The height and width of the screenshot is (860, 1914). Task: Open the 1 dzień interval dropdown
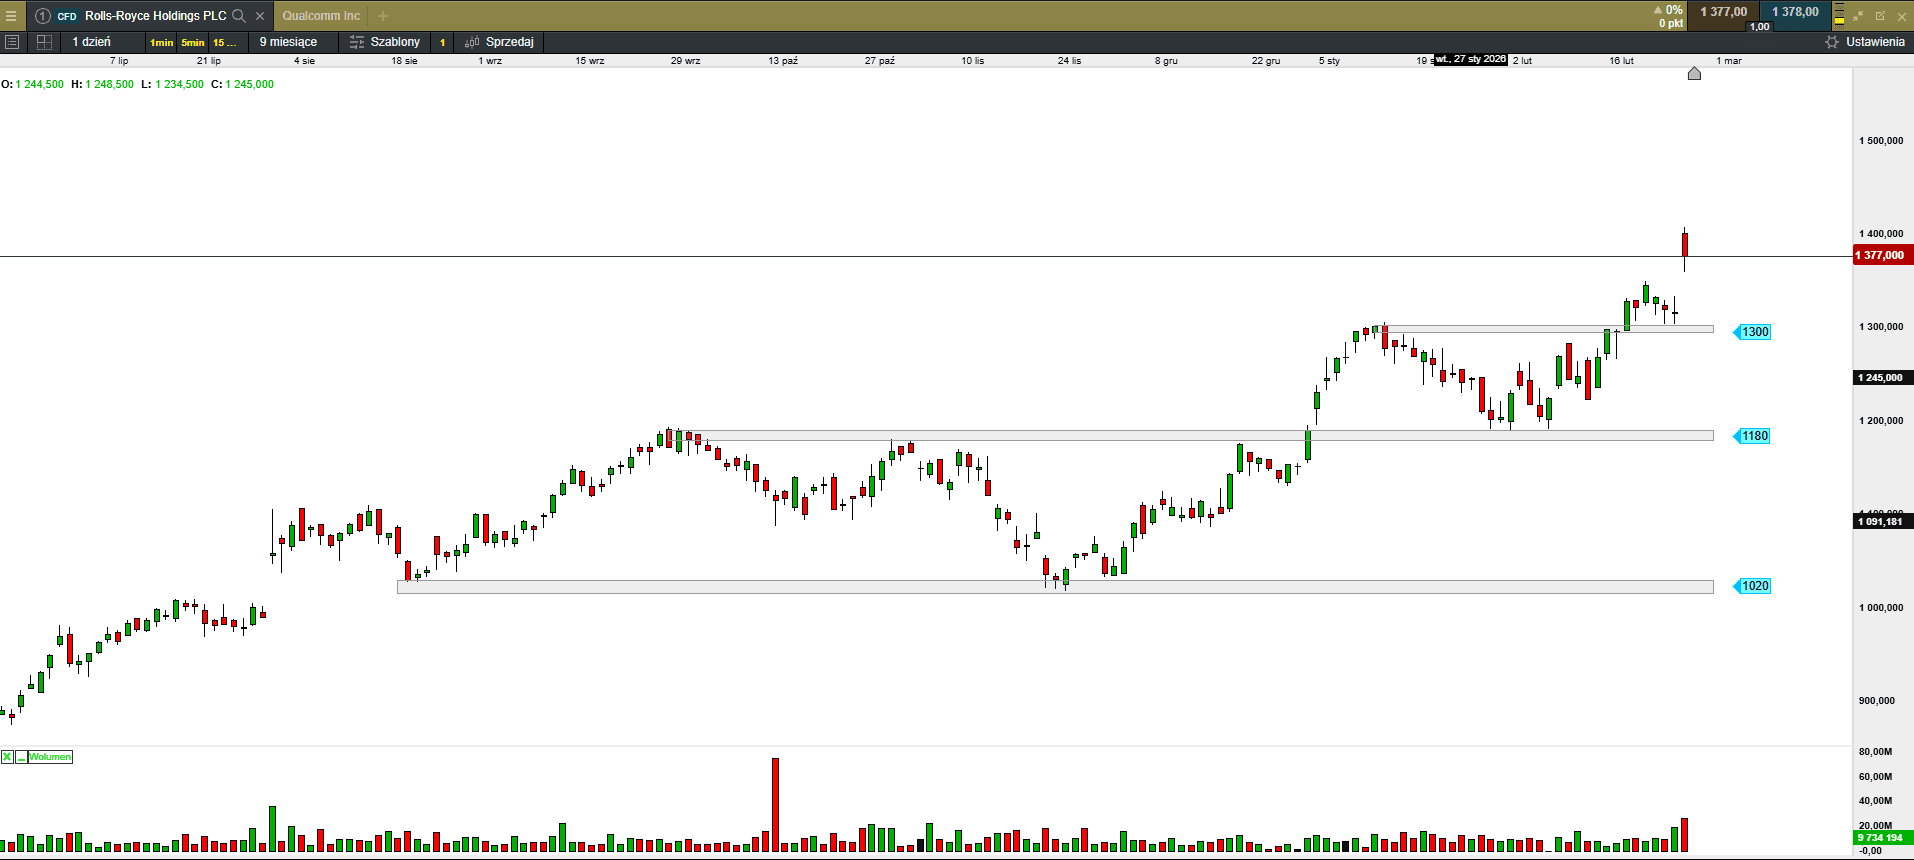pyautogui.click(x=92, y=42)
